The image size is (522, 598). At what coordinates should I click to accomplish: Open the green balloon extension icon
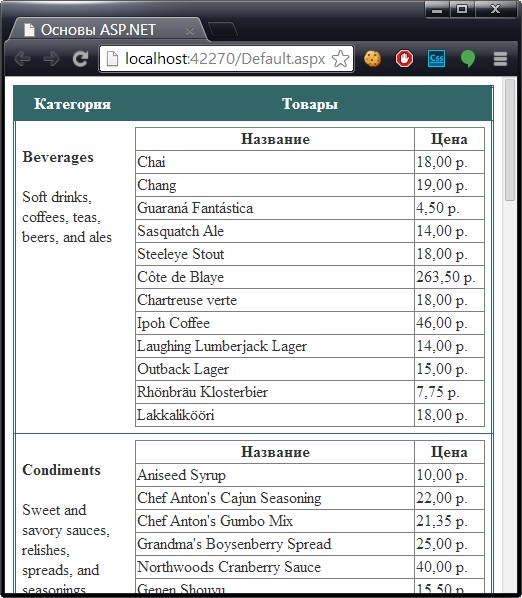(x=468, y=59)
